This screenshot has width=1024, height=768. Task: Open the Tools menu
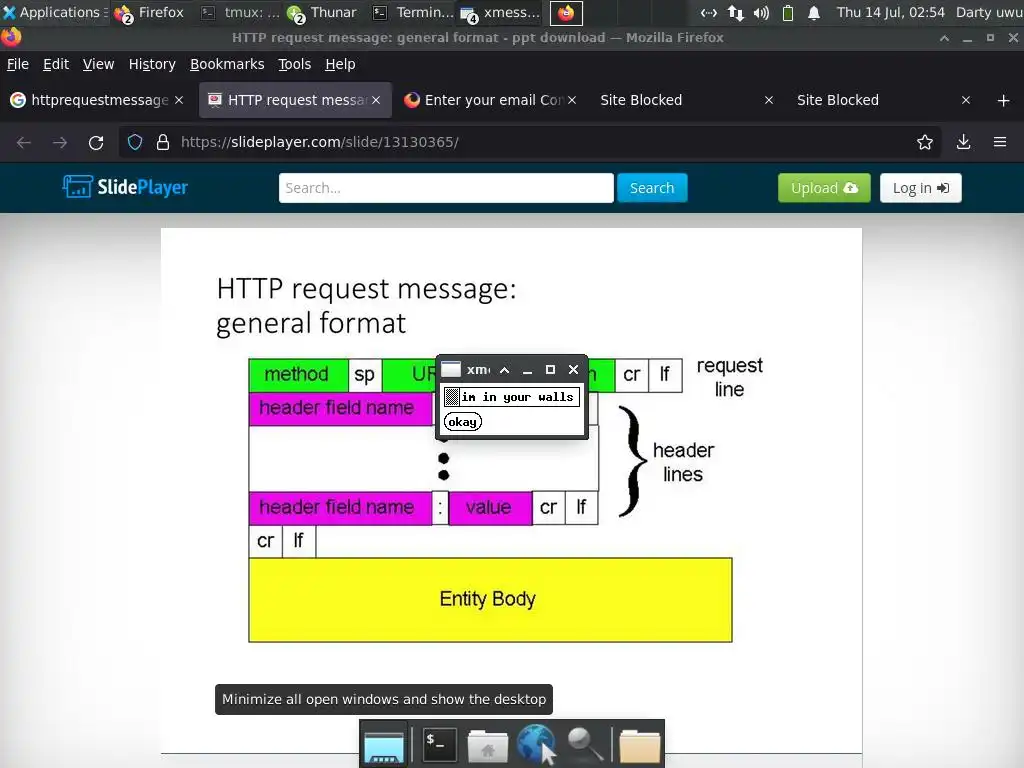(x=295, y=64)
